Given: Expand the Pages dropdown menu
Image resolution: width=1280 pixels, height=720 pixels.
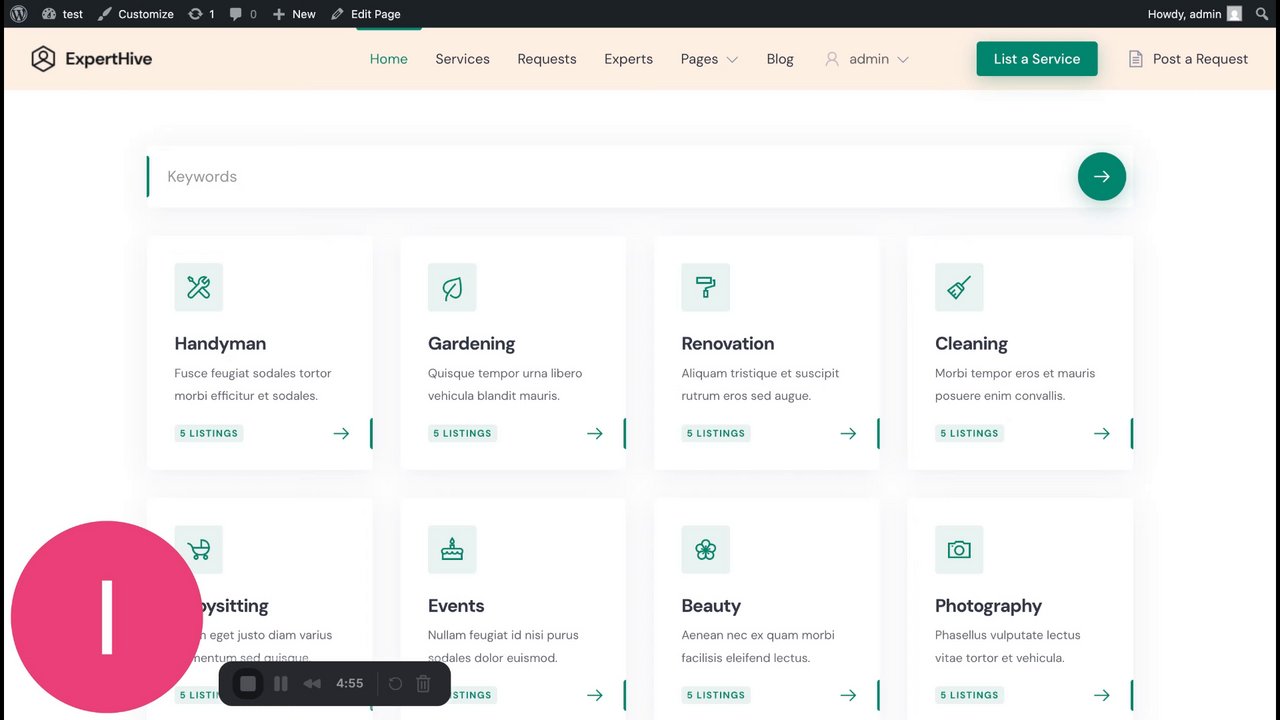Looking at the screenshot, I should (709, 59).
